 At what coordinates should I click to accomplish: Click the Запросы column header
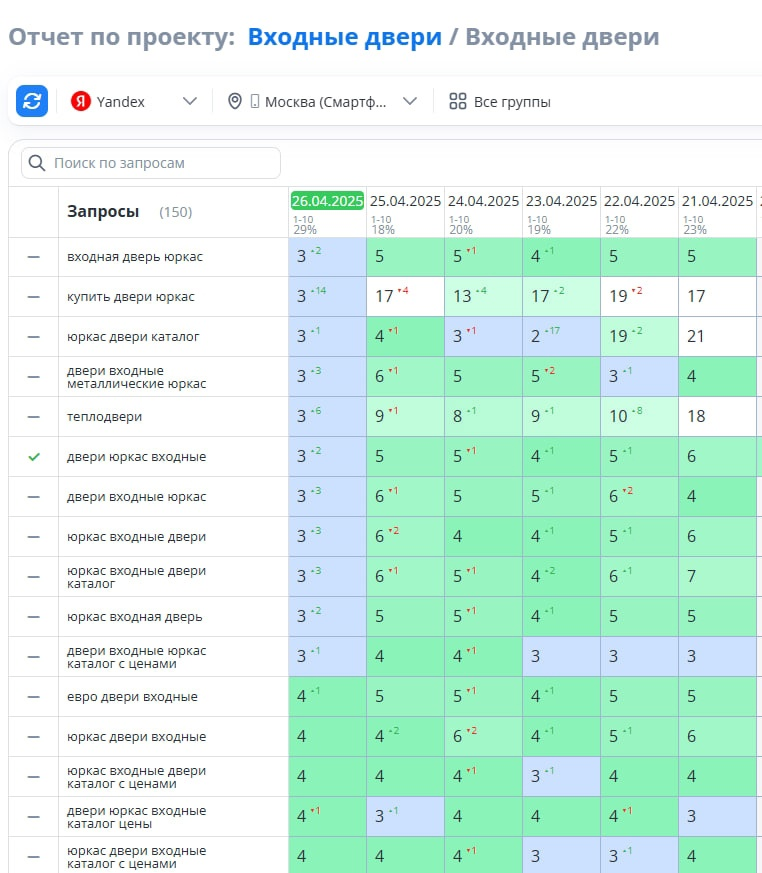103,212
